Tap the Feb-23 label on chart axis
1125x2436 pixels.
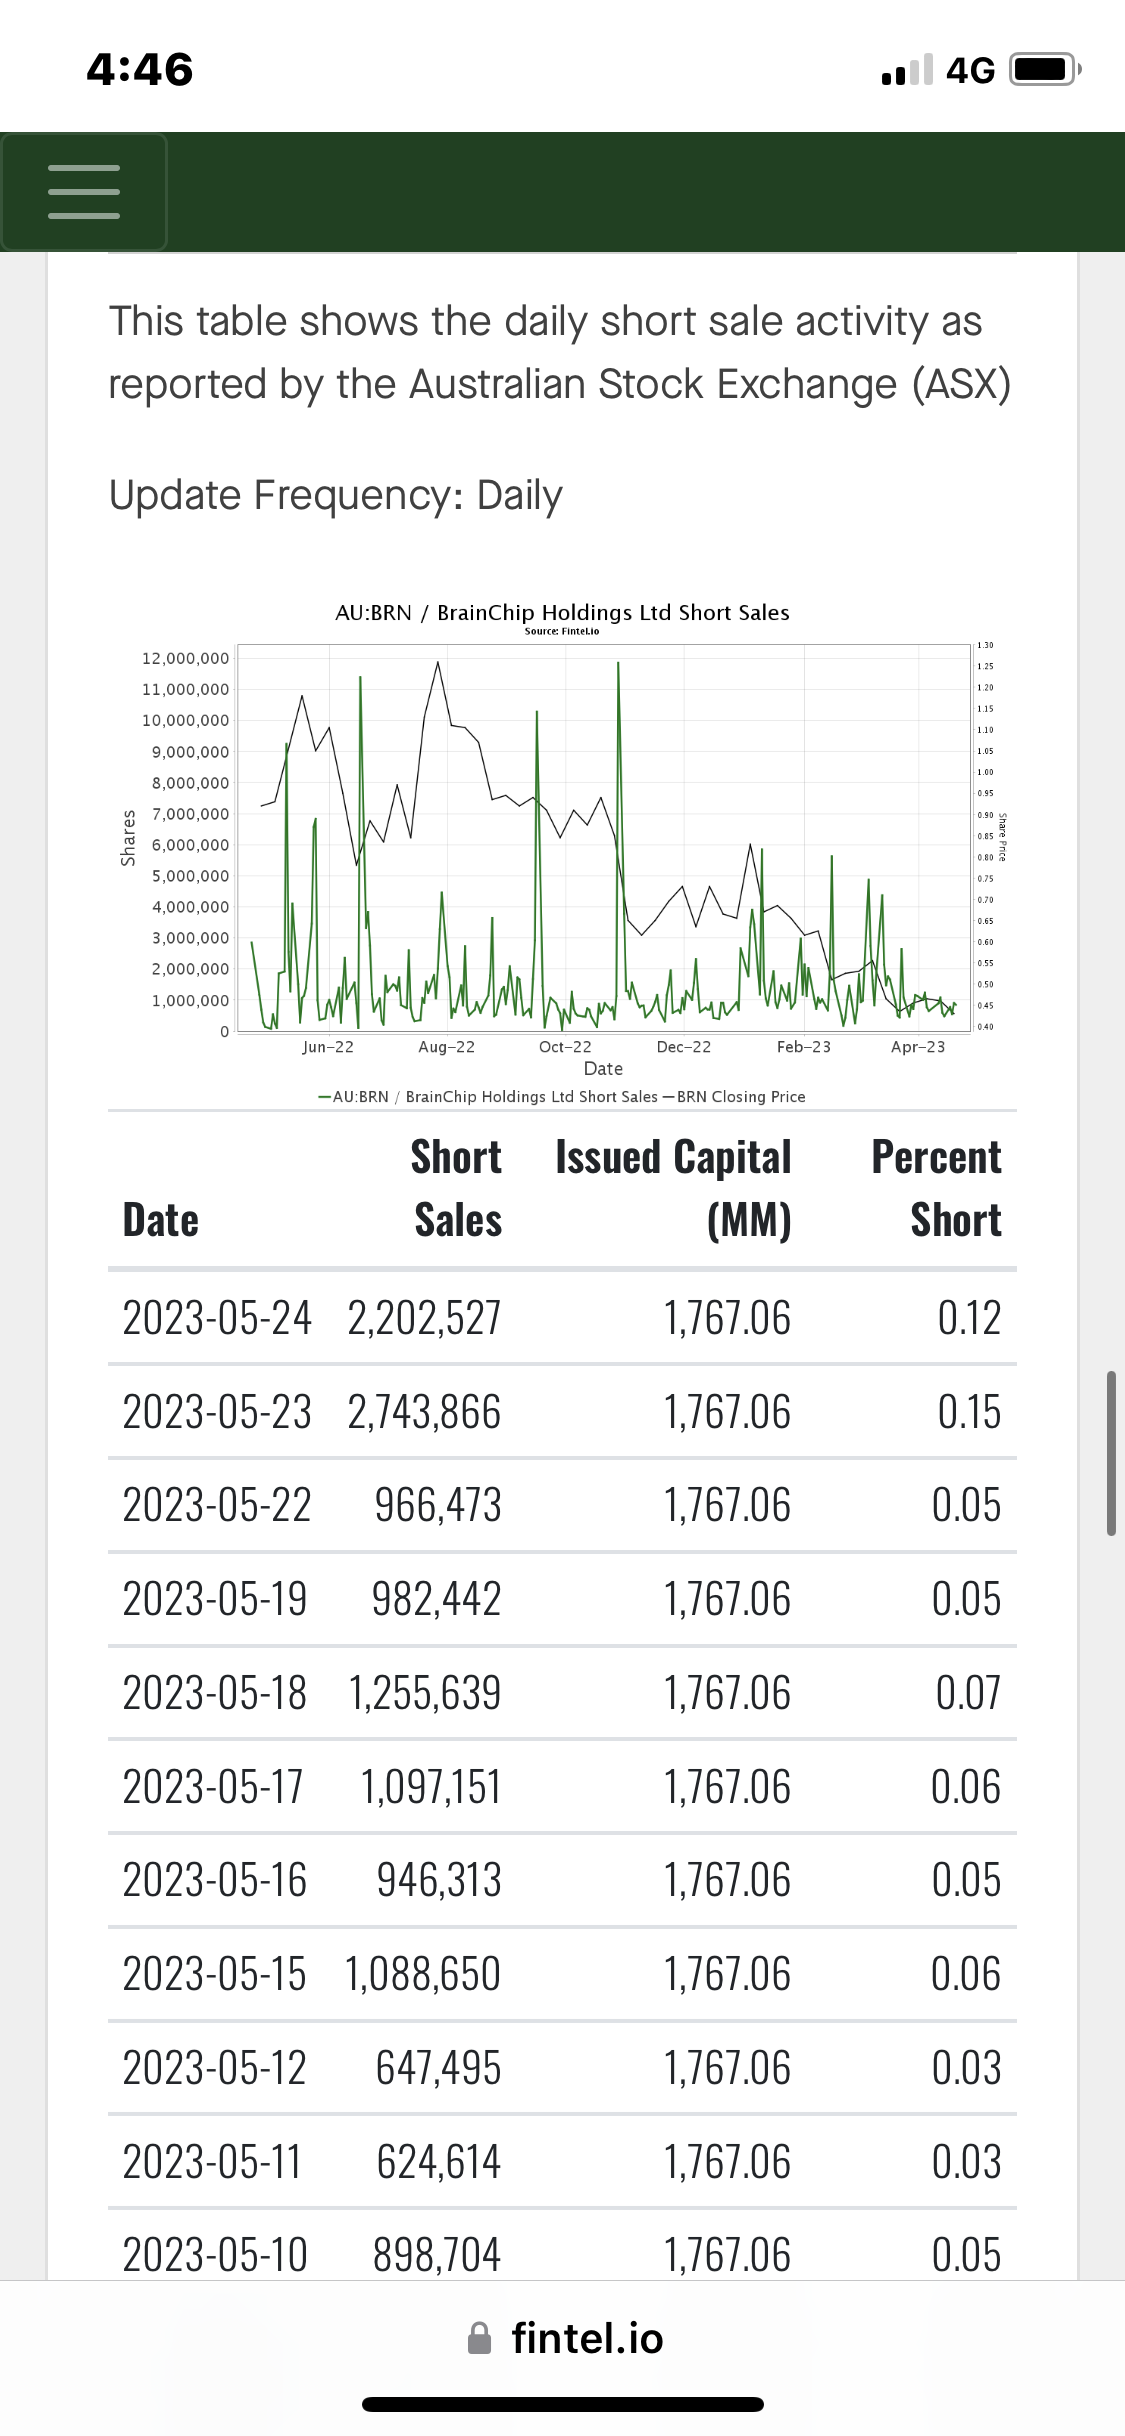click(x=803, y=1046)
